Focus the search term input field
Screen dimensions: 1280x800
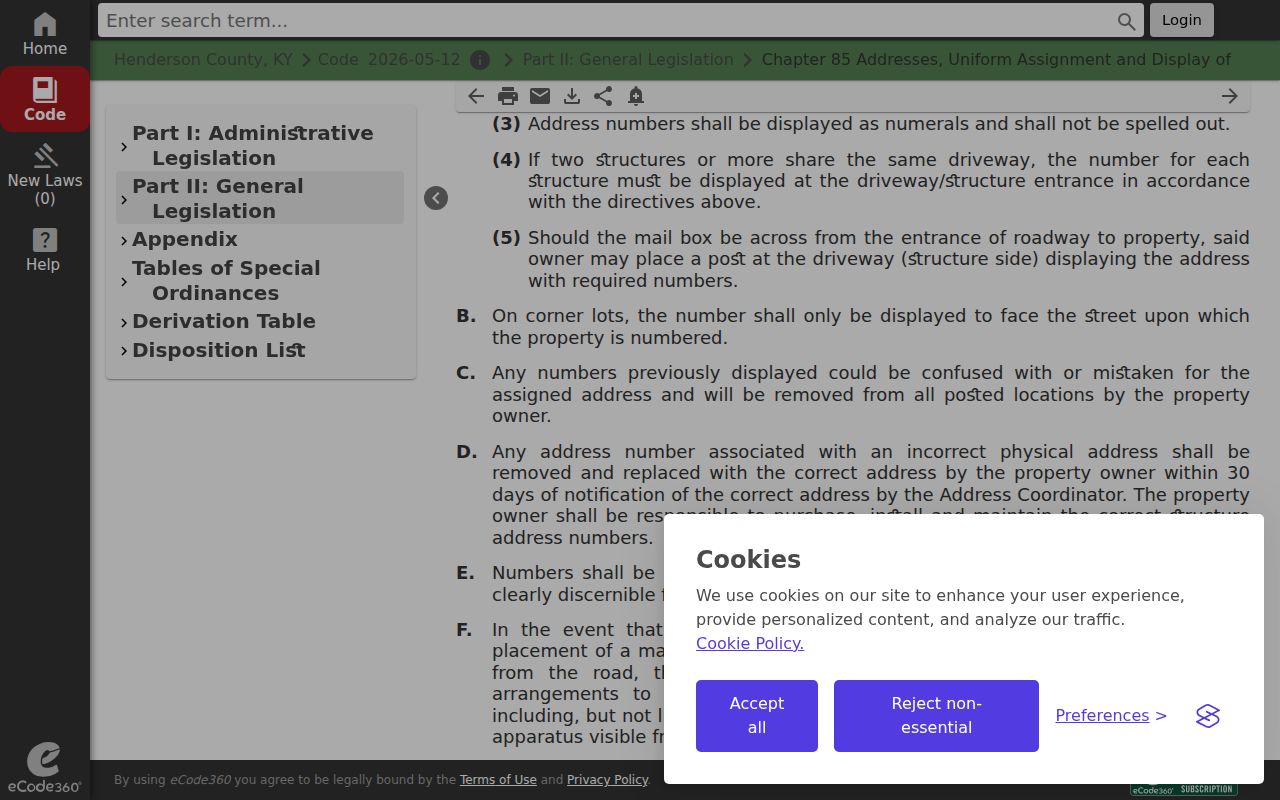coord(609,20)
